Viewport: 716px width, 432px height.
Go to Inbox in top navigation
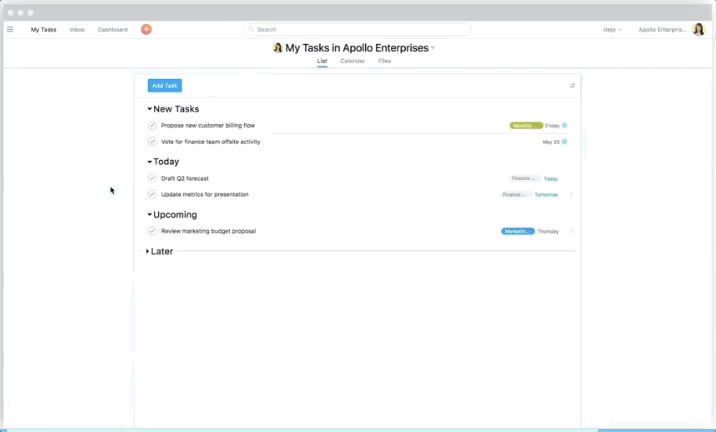77,29
